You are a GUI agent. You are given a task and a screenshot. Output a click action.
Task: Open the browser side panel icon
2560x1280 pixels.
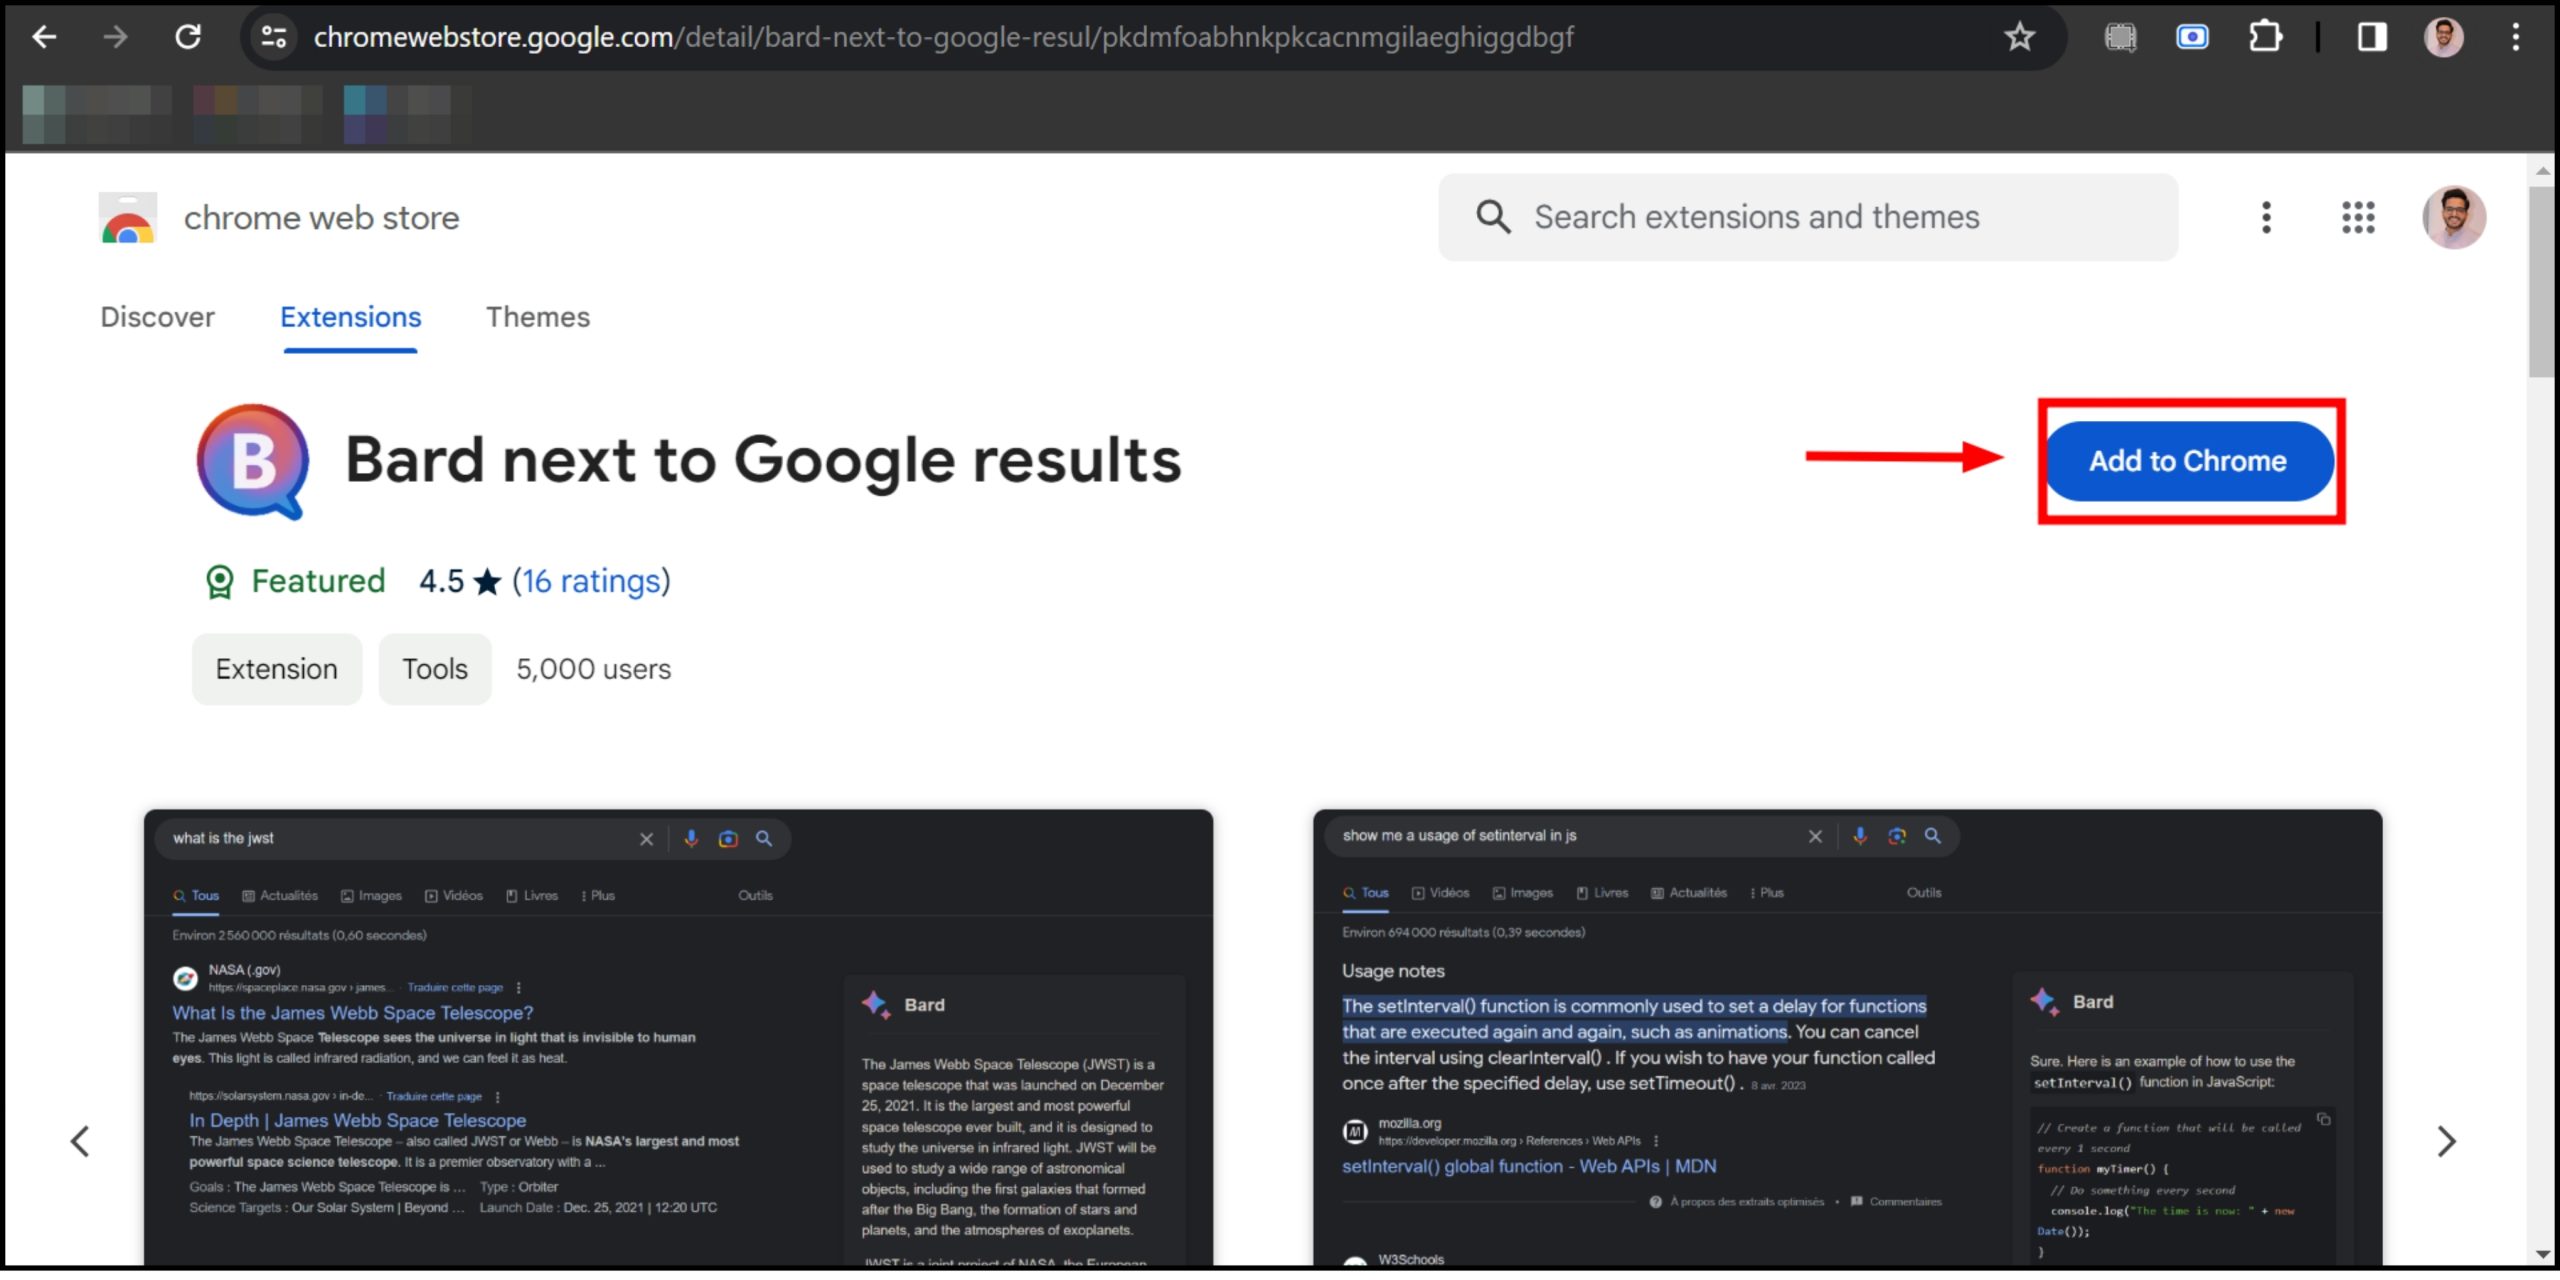click(x=2371, y=37)
